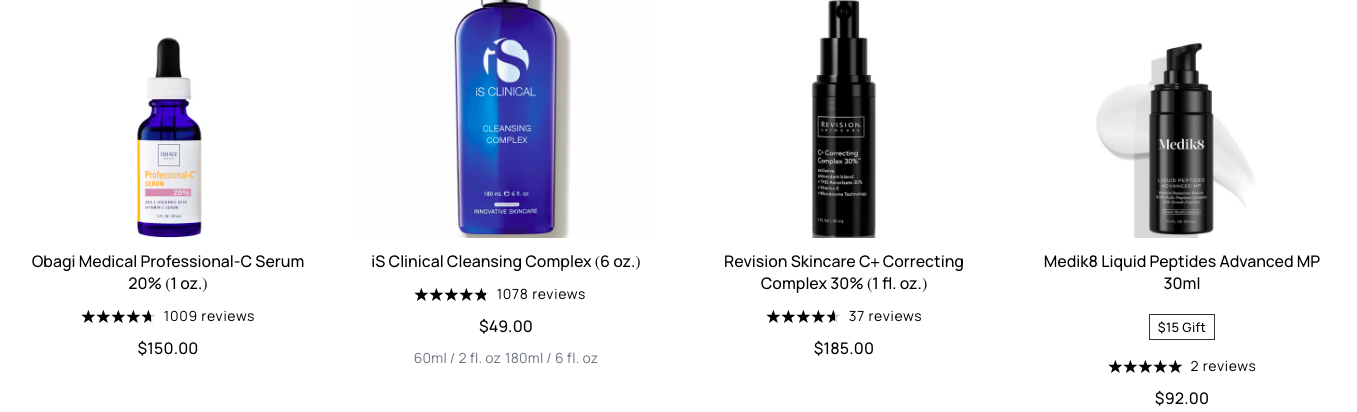Click the star rating icons for iS Clinical cleanser
This screenshot has width=1357, height=412.
coord(451,294)
